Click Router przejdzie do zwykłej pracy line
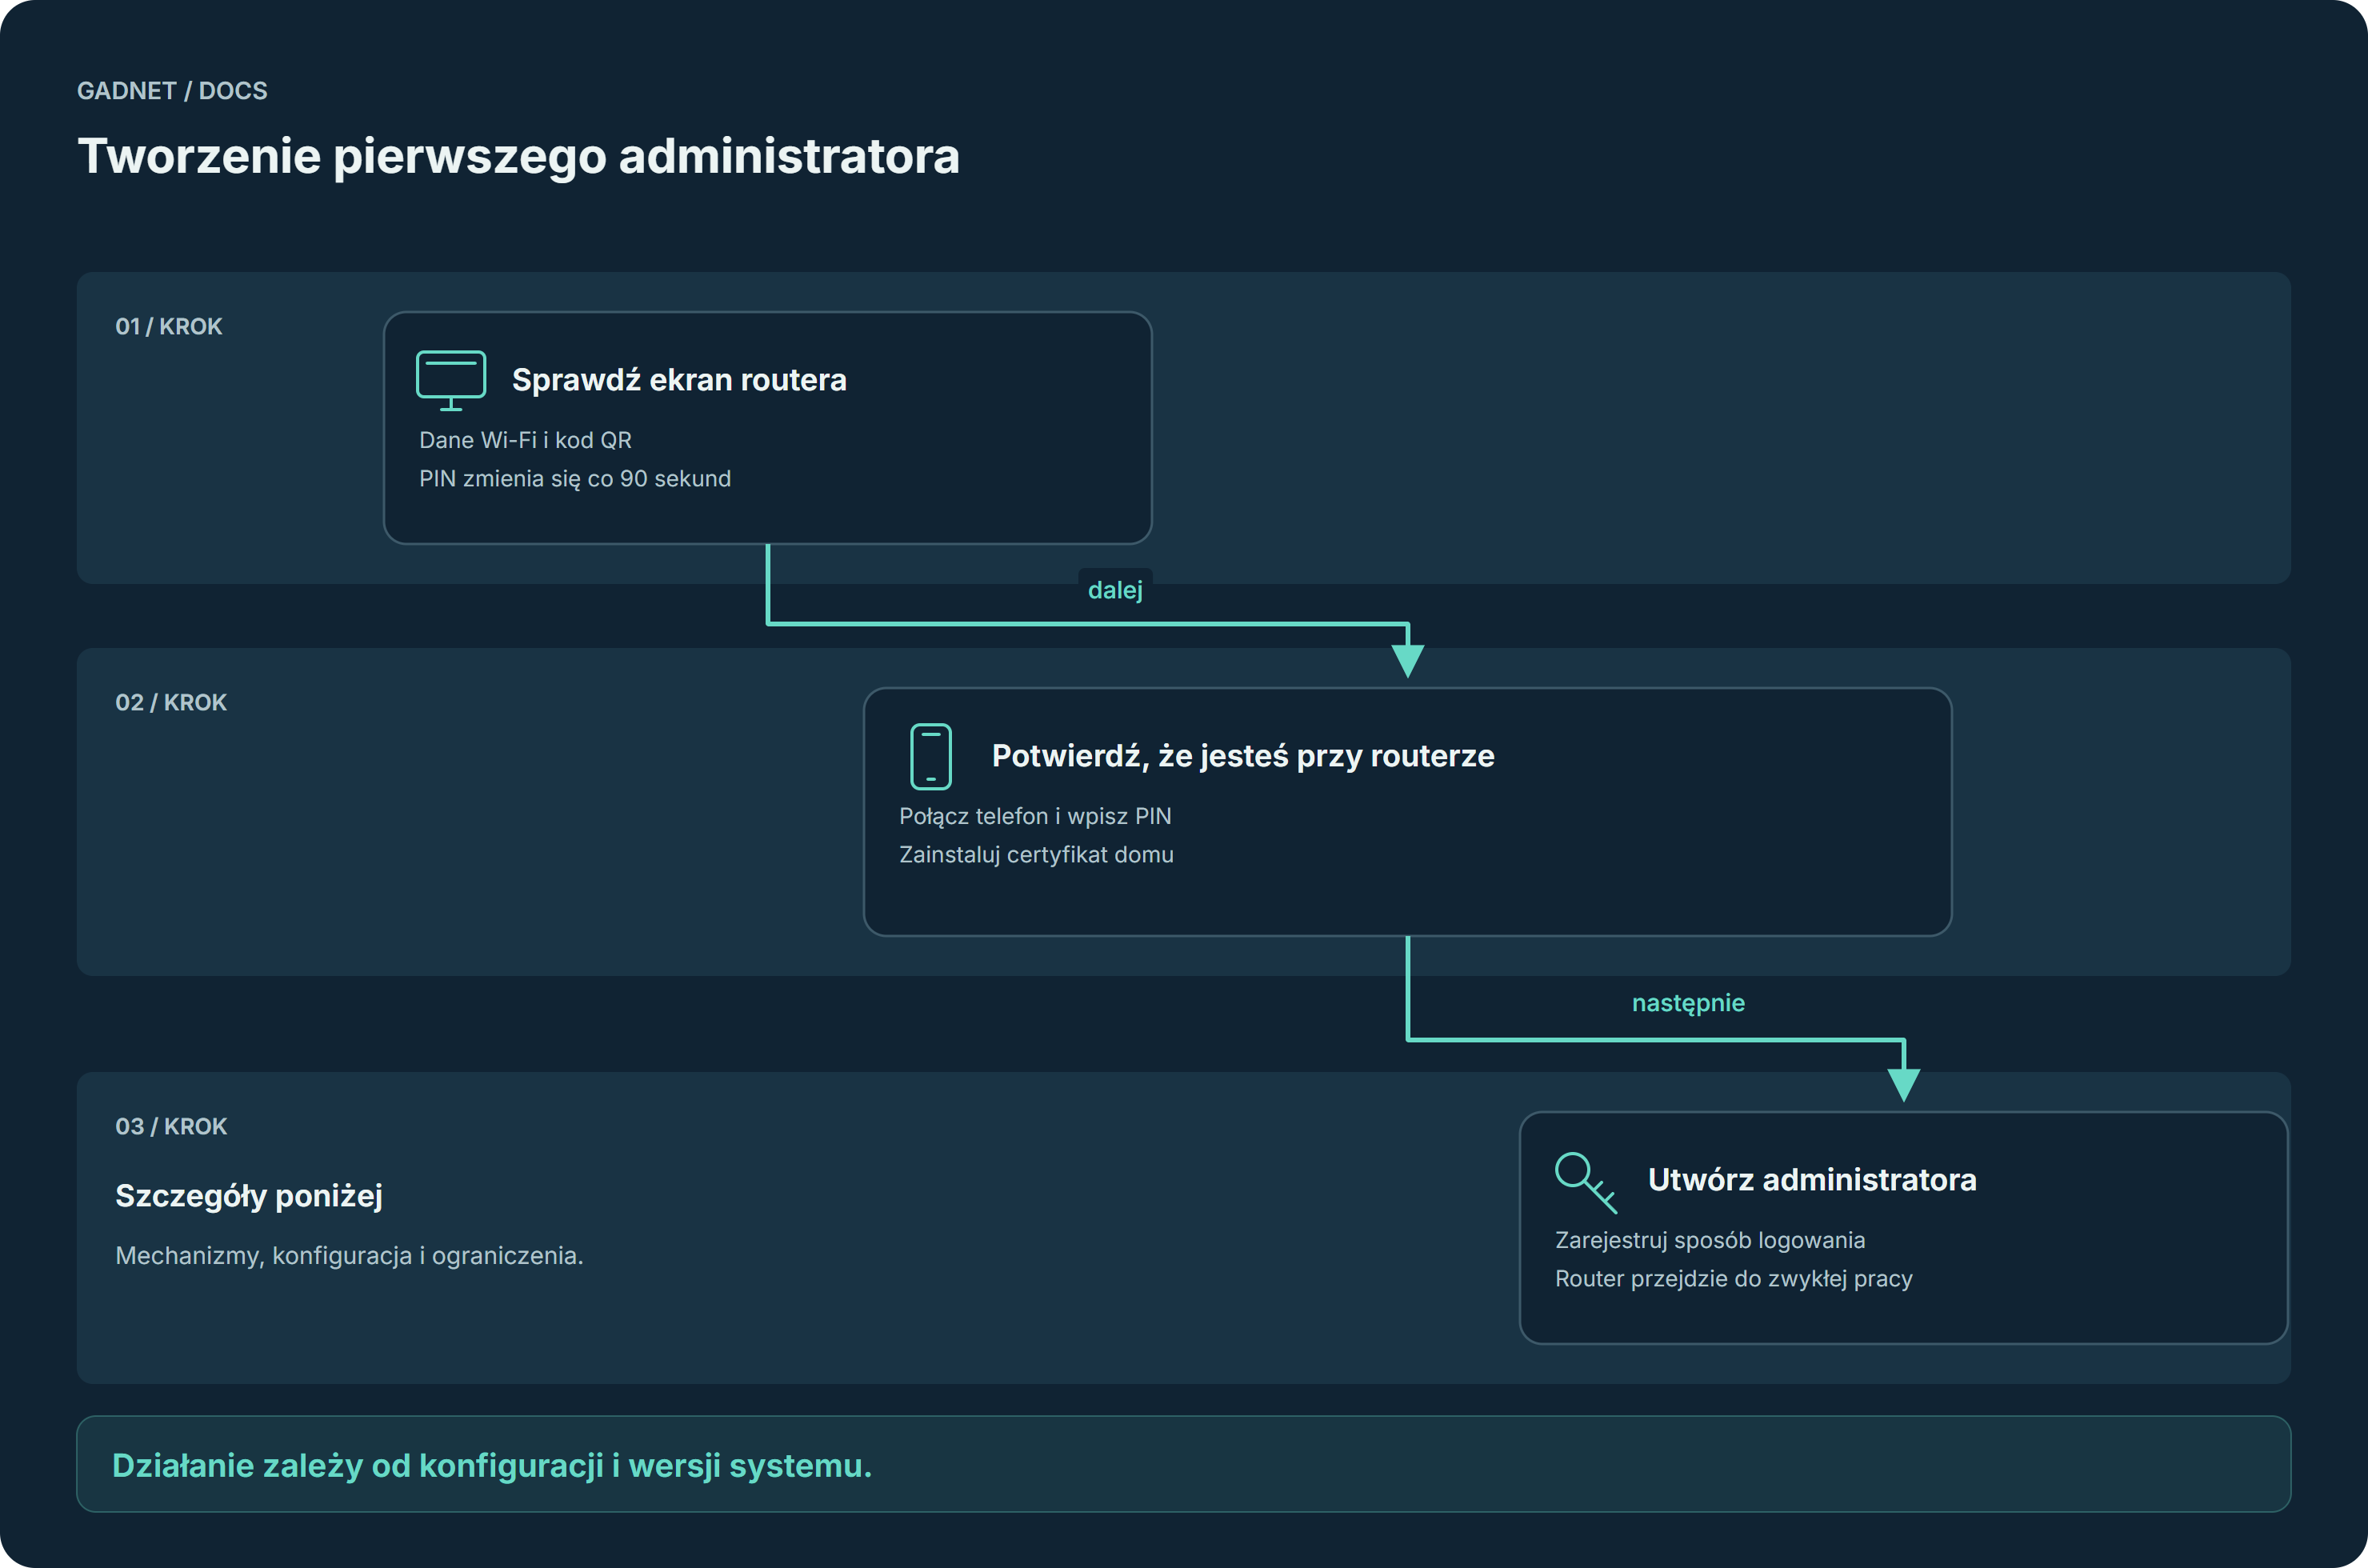Screen dimensions: 2368x1568 [1734, 1279]
